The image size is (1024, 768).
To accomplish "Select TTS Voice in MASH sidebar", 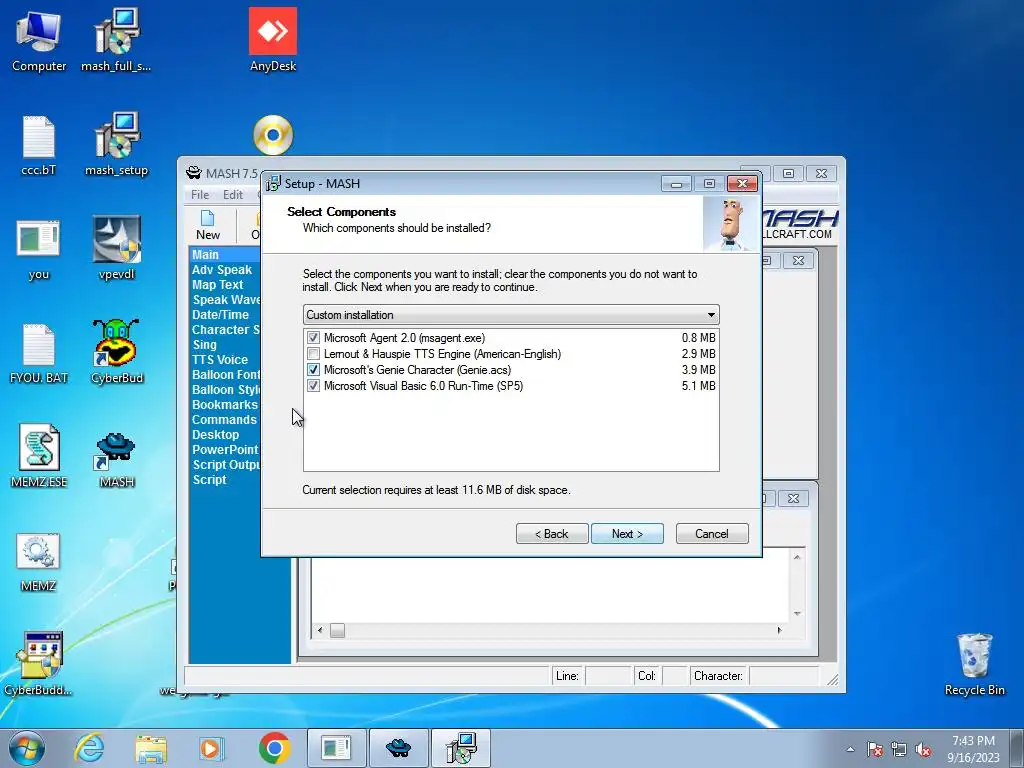I will click(x=220, y=360).
